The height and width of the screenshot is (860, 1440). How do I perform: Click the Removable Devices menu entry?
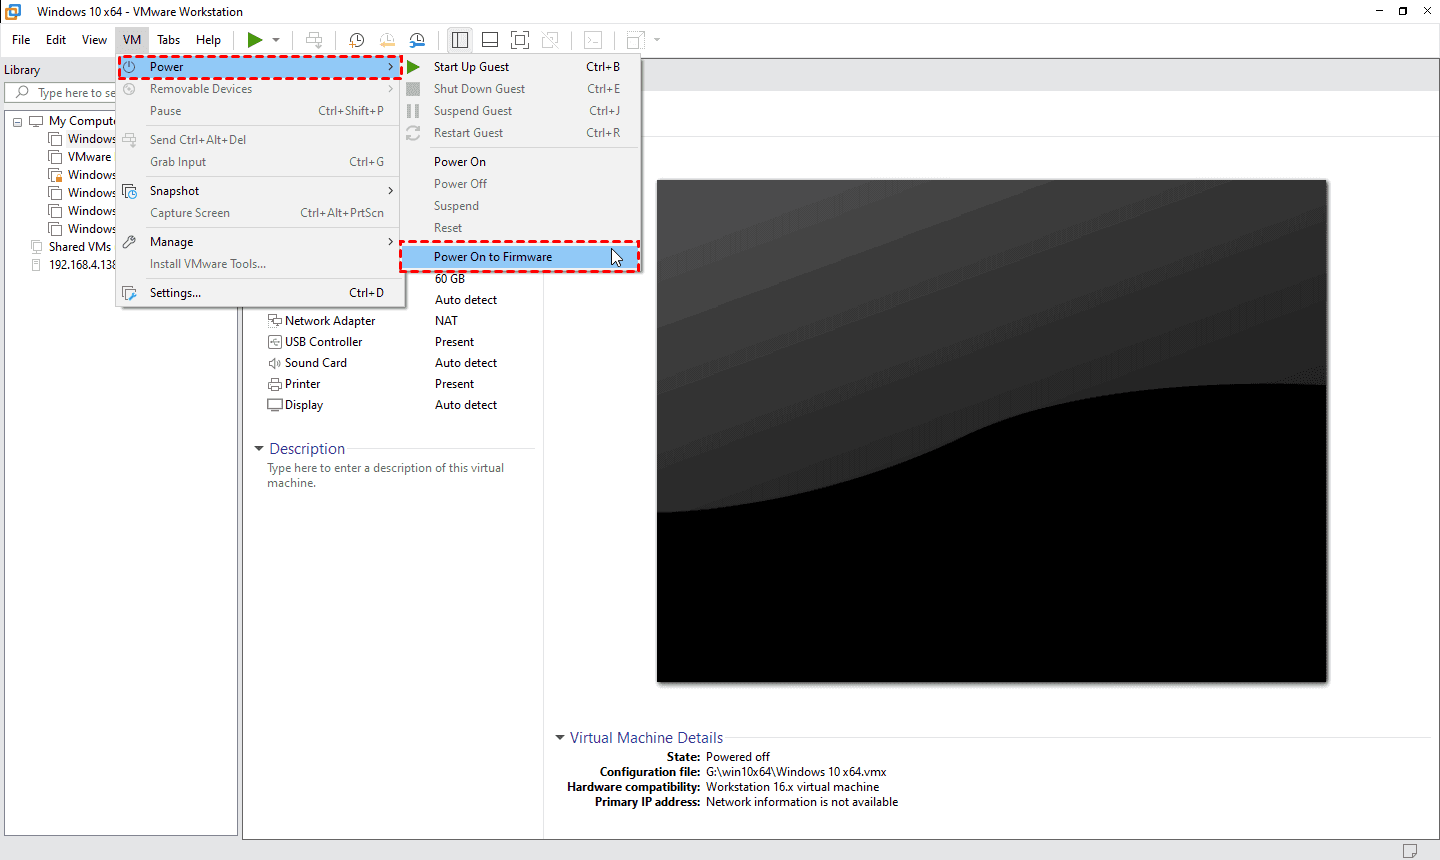point(260,89)
